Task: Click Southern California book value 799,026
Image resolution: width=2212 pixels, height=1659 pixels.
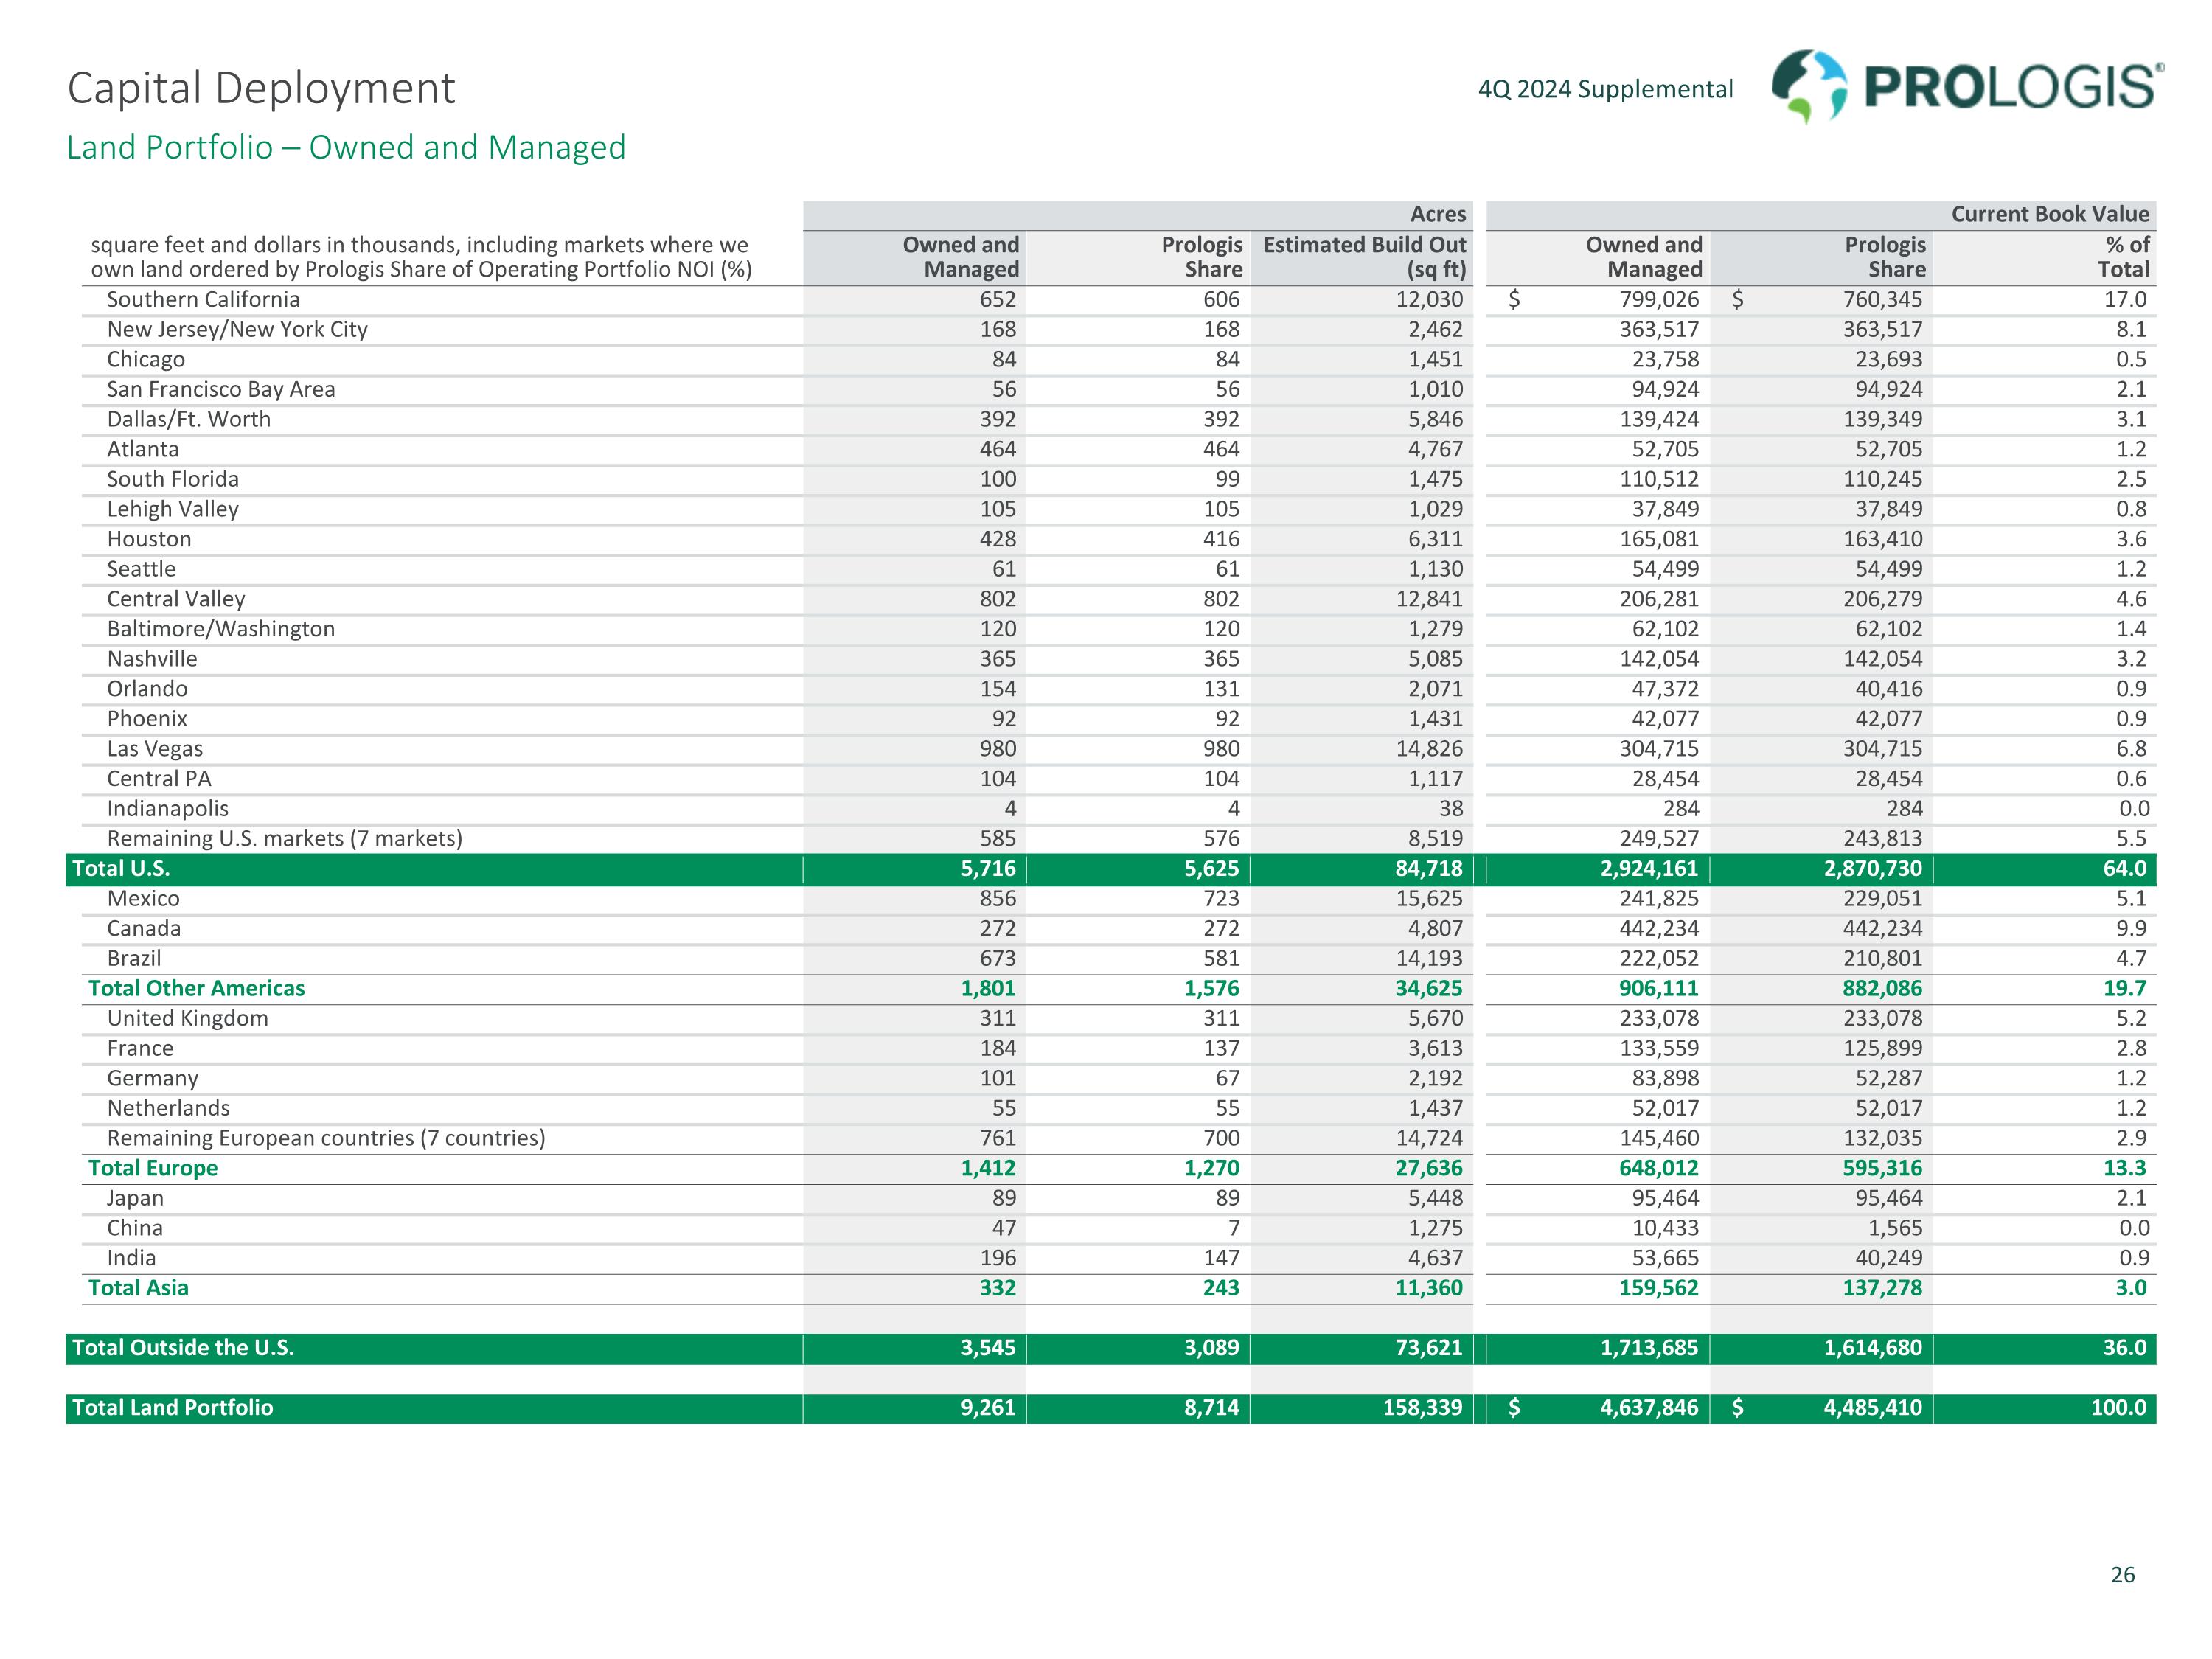Action: pos(1658,299)
